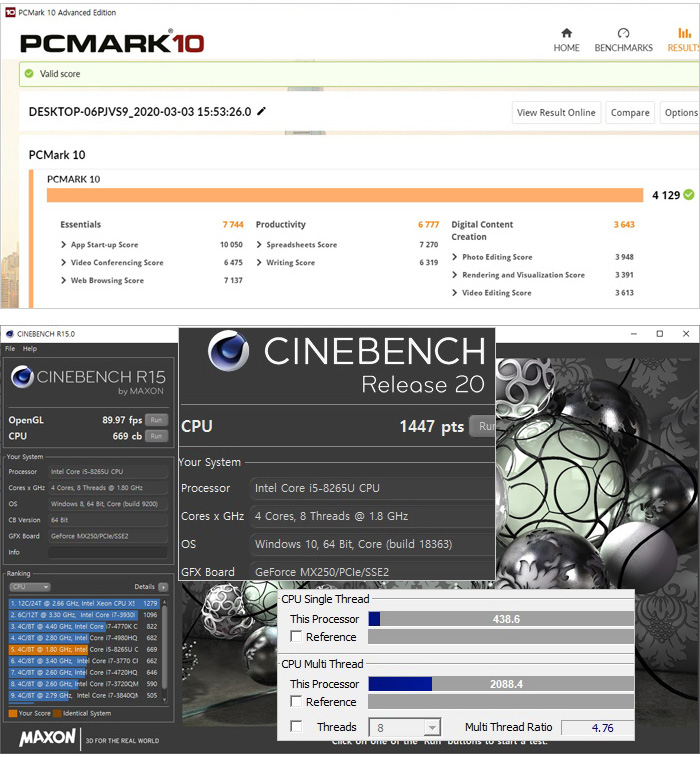
Task: Click the View Result Online button
Action: pos(556,113)
